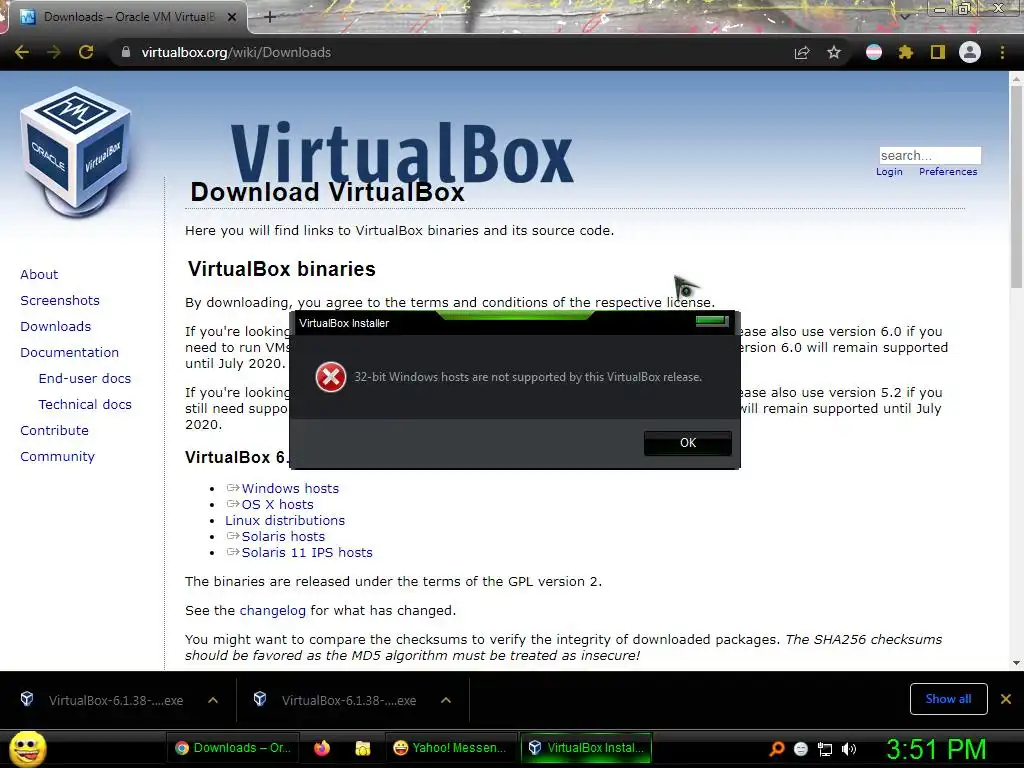Open the striped extension icon in toolbar
The width and height of the screenshot is (1024, 768).
[874, 52]
